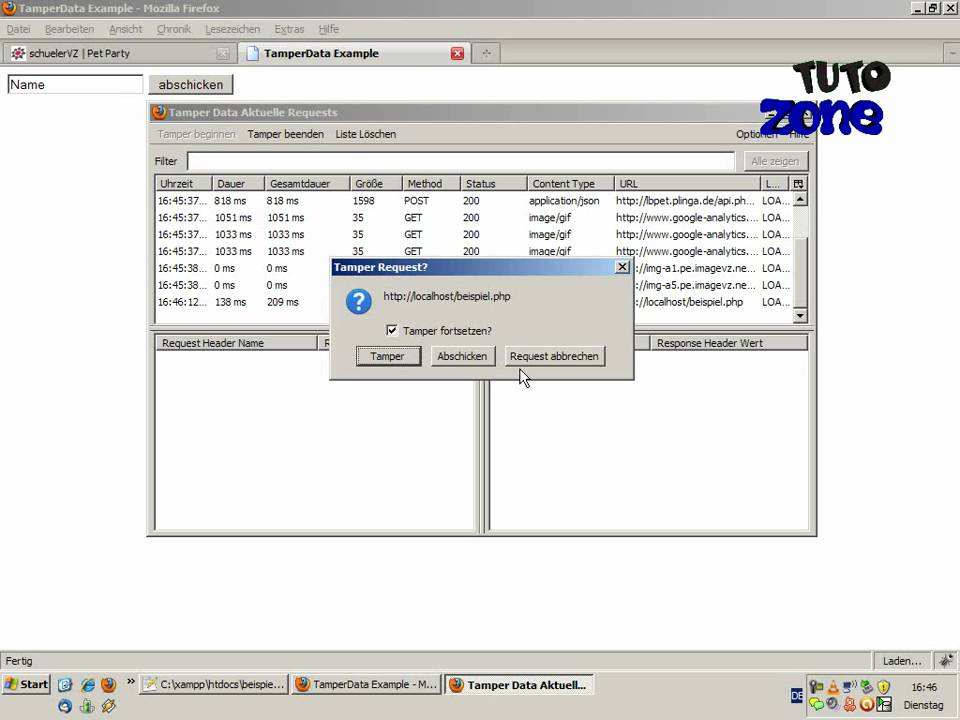Image resolution: width=960 pixels, height=720 pixels.
Task: Click the safely remove hardware tray icon
Action: click(866, 687)
